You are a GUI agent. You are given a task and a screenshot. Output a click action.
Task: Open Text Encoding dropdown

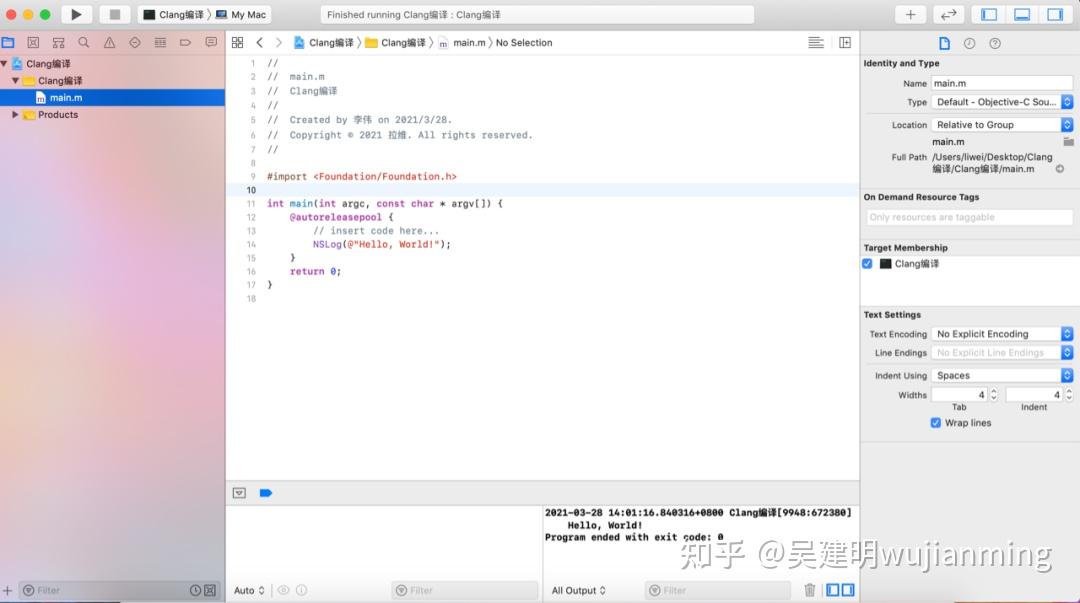[1002, 334]
